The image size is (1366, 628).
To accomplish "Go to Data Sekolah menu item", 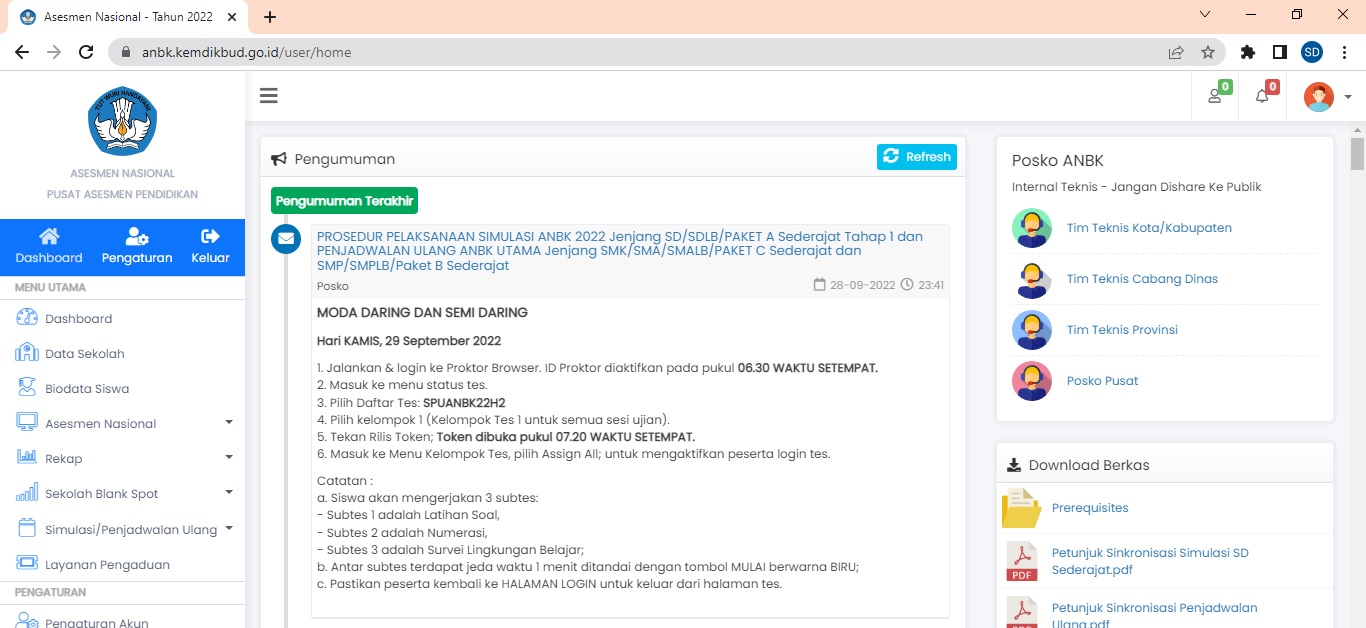I will point(84,354).
